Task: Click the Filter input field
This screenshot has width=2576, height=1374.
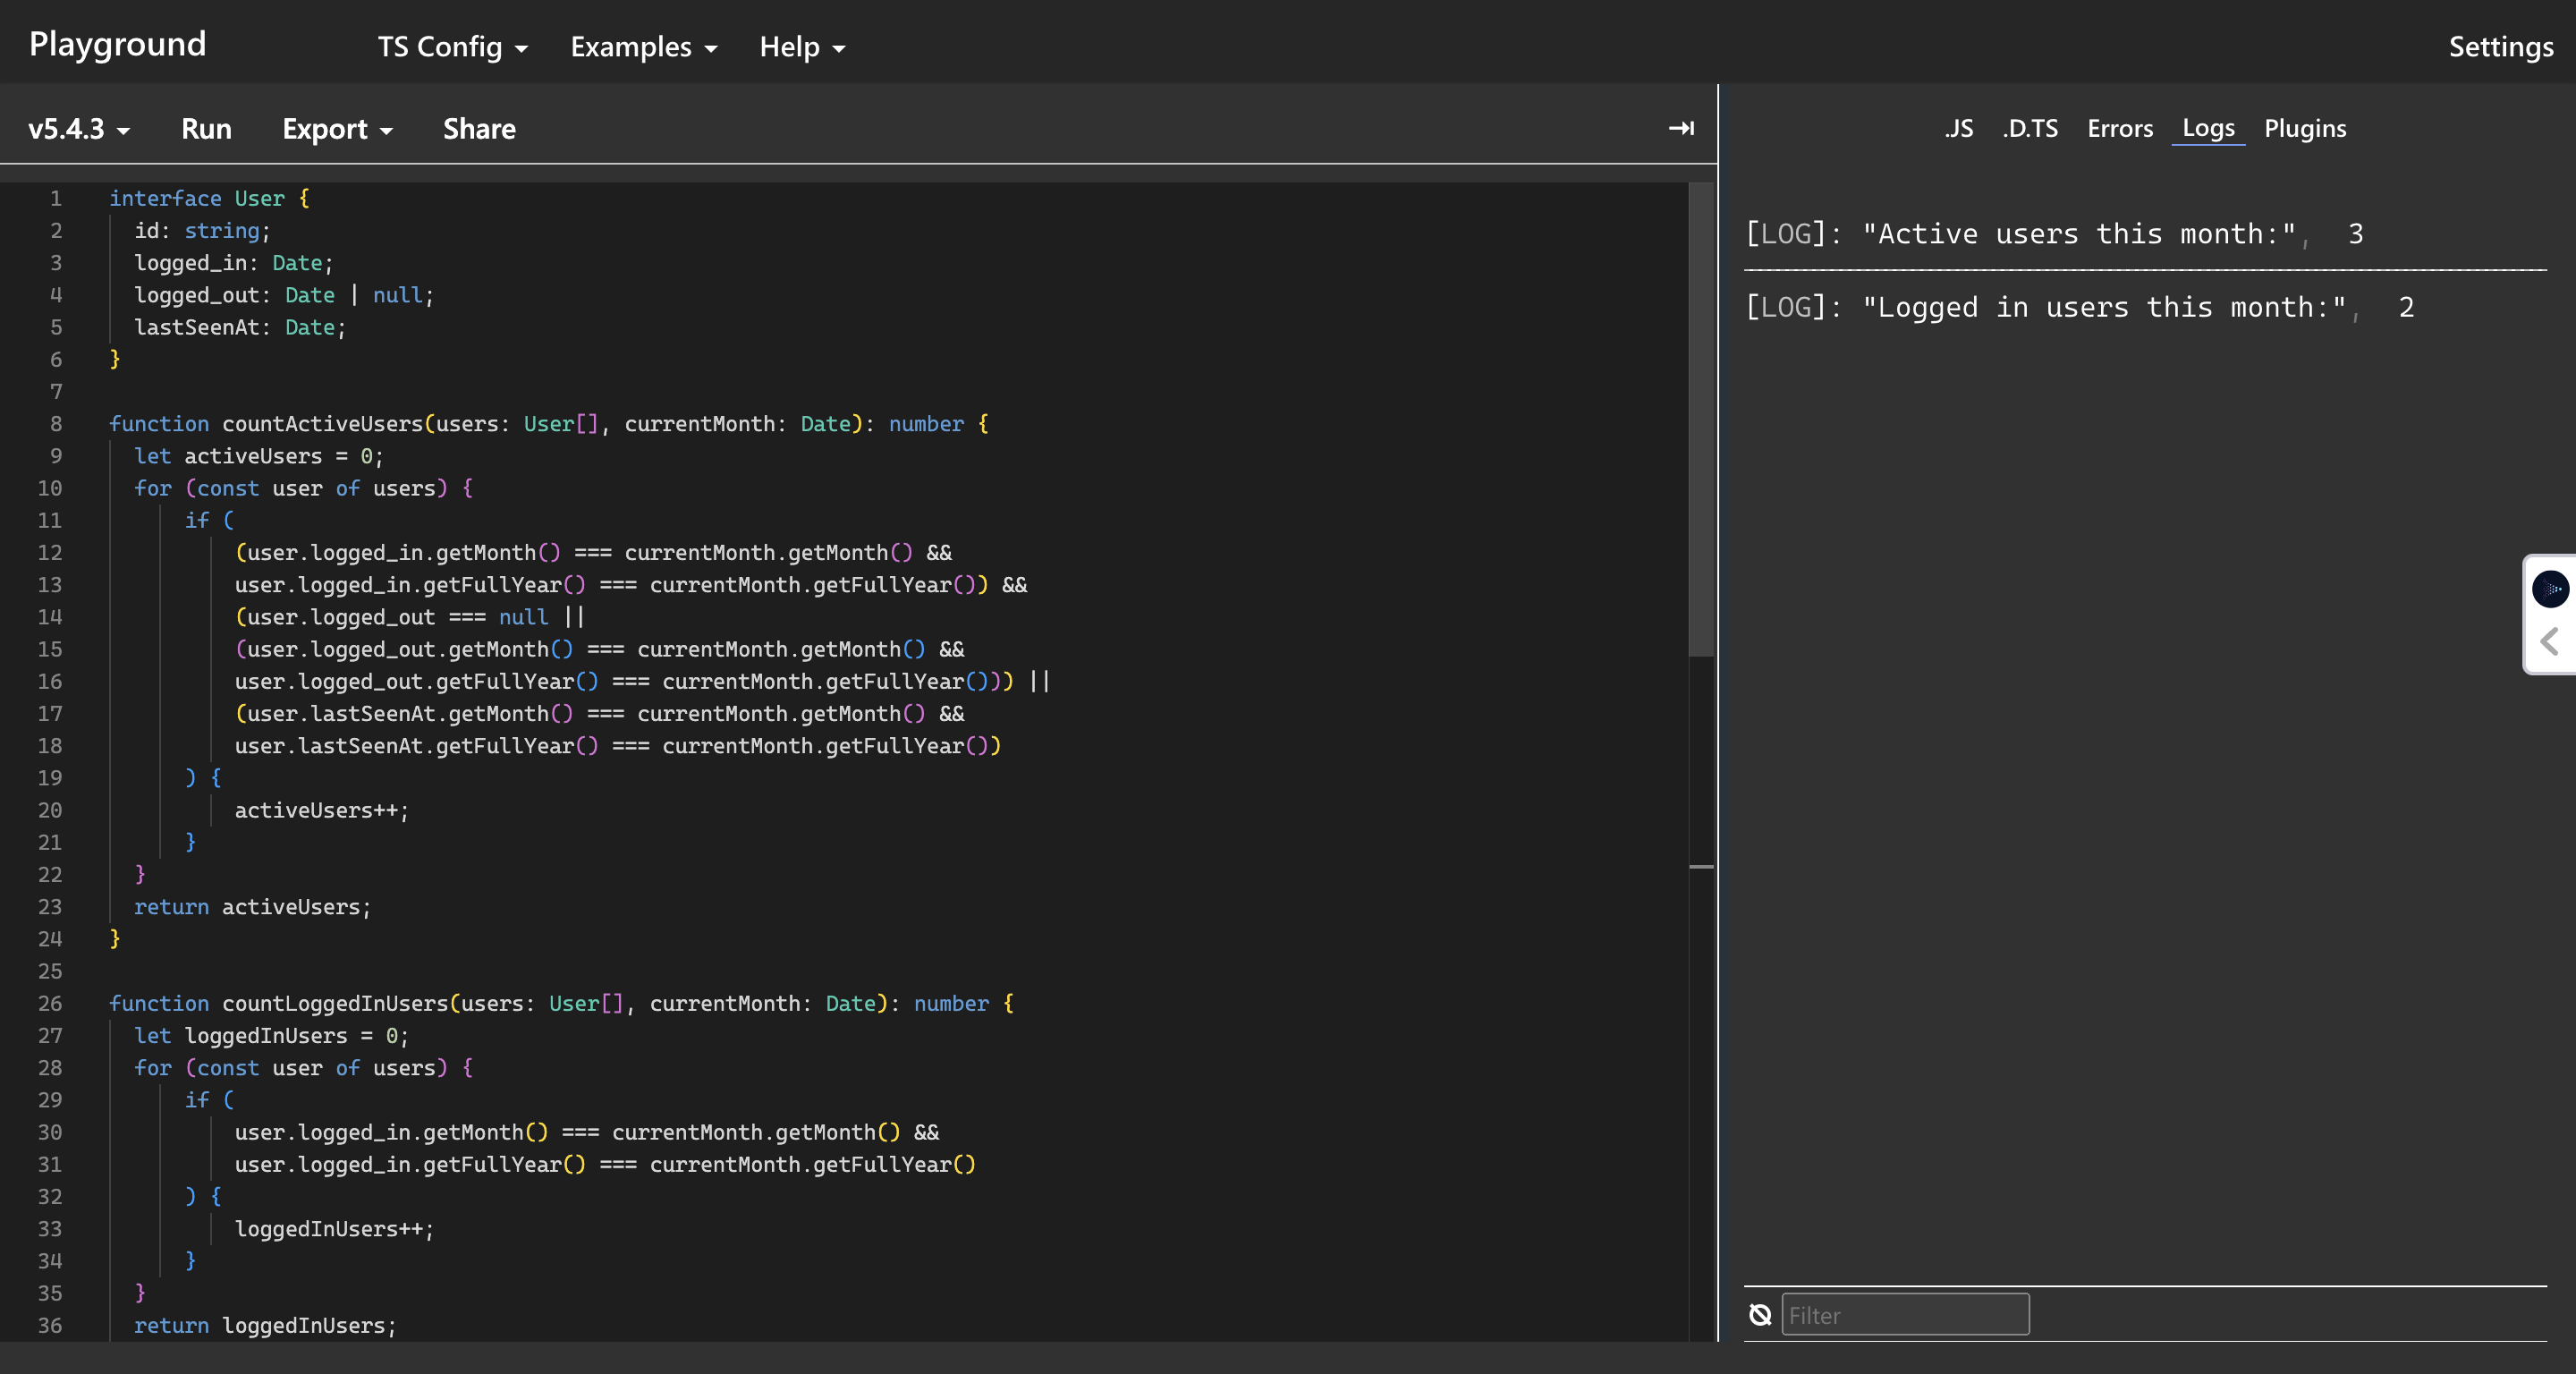Action: click(1904, 1315)
